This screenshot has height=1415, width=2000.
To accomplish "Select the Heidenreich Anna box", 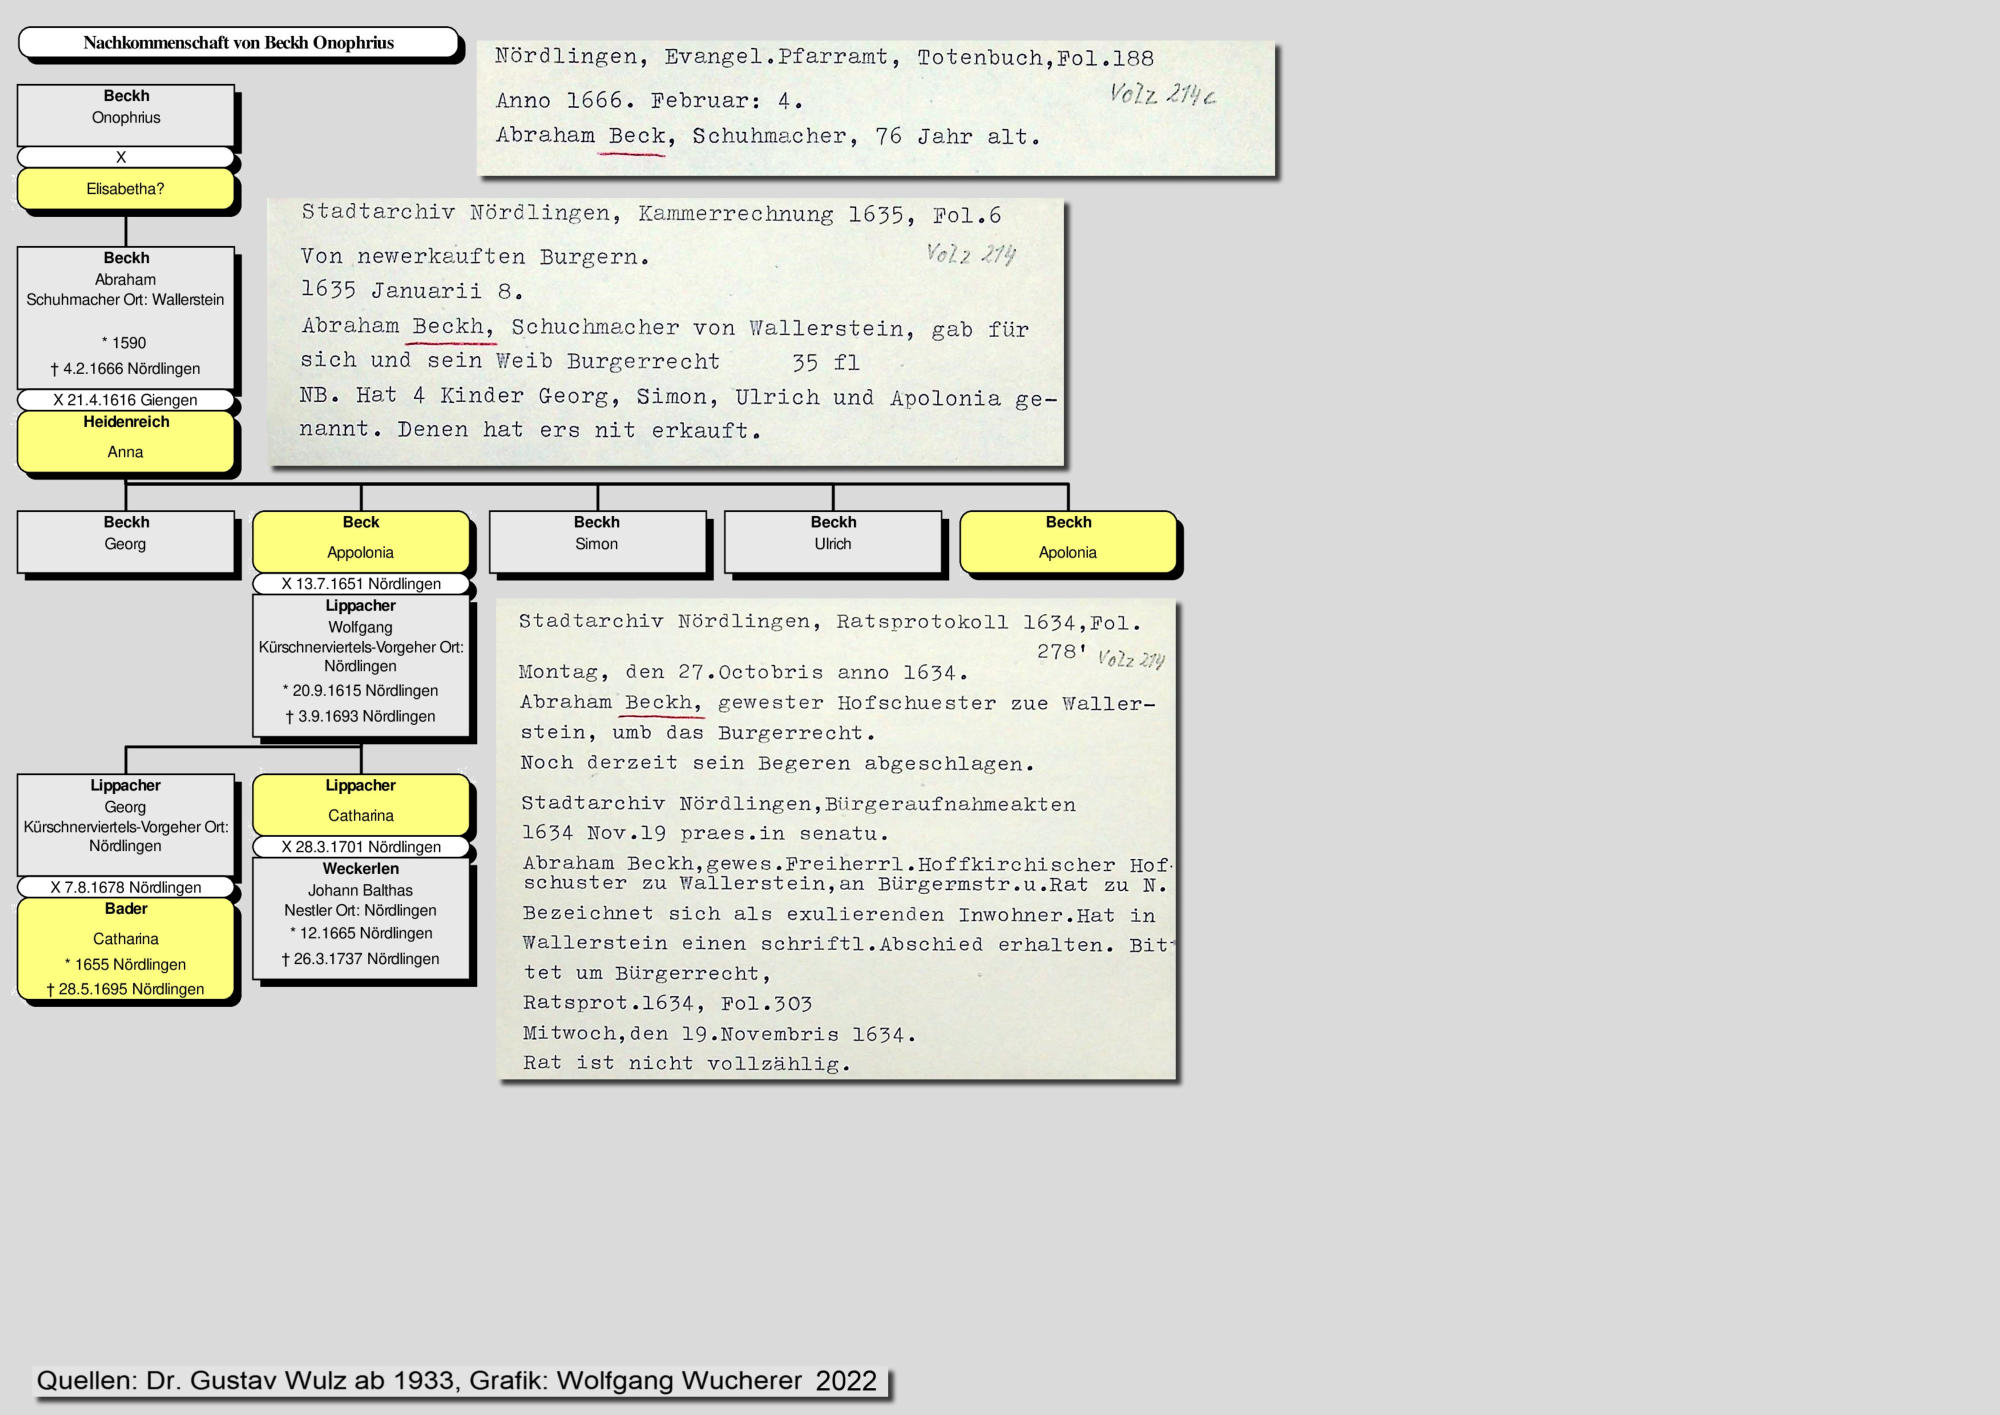I will pyautogui.click(x=125, y=441).
